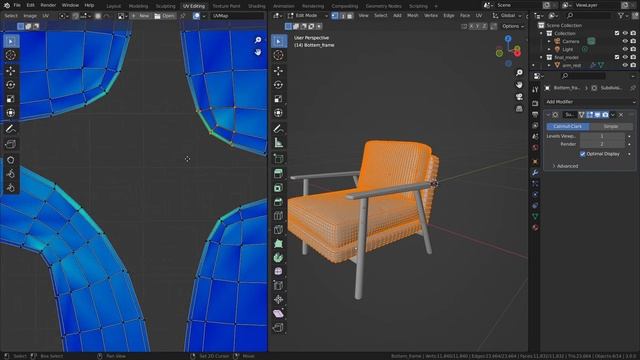Select the Inset Faces tool
Image resolution: width=640 pixels, height=360 pixels.
point(278,188)
